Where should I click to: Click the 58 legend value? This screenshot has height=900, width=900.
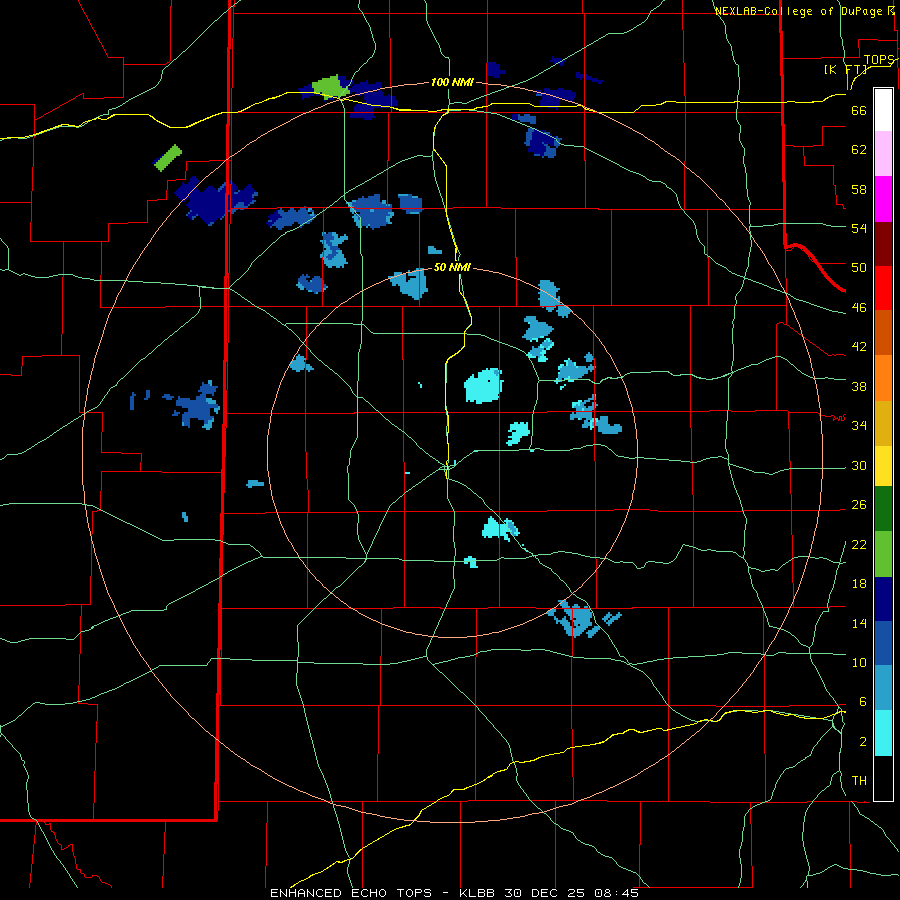pyautogui.click(x=859, y=189)
